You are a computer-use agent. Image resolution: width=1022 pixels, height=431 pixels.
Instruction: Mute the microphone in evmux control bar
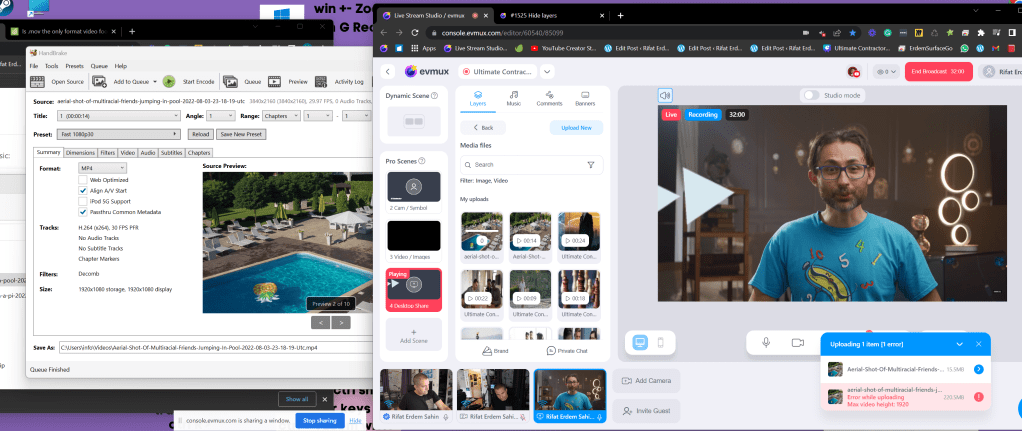point(766,342)
